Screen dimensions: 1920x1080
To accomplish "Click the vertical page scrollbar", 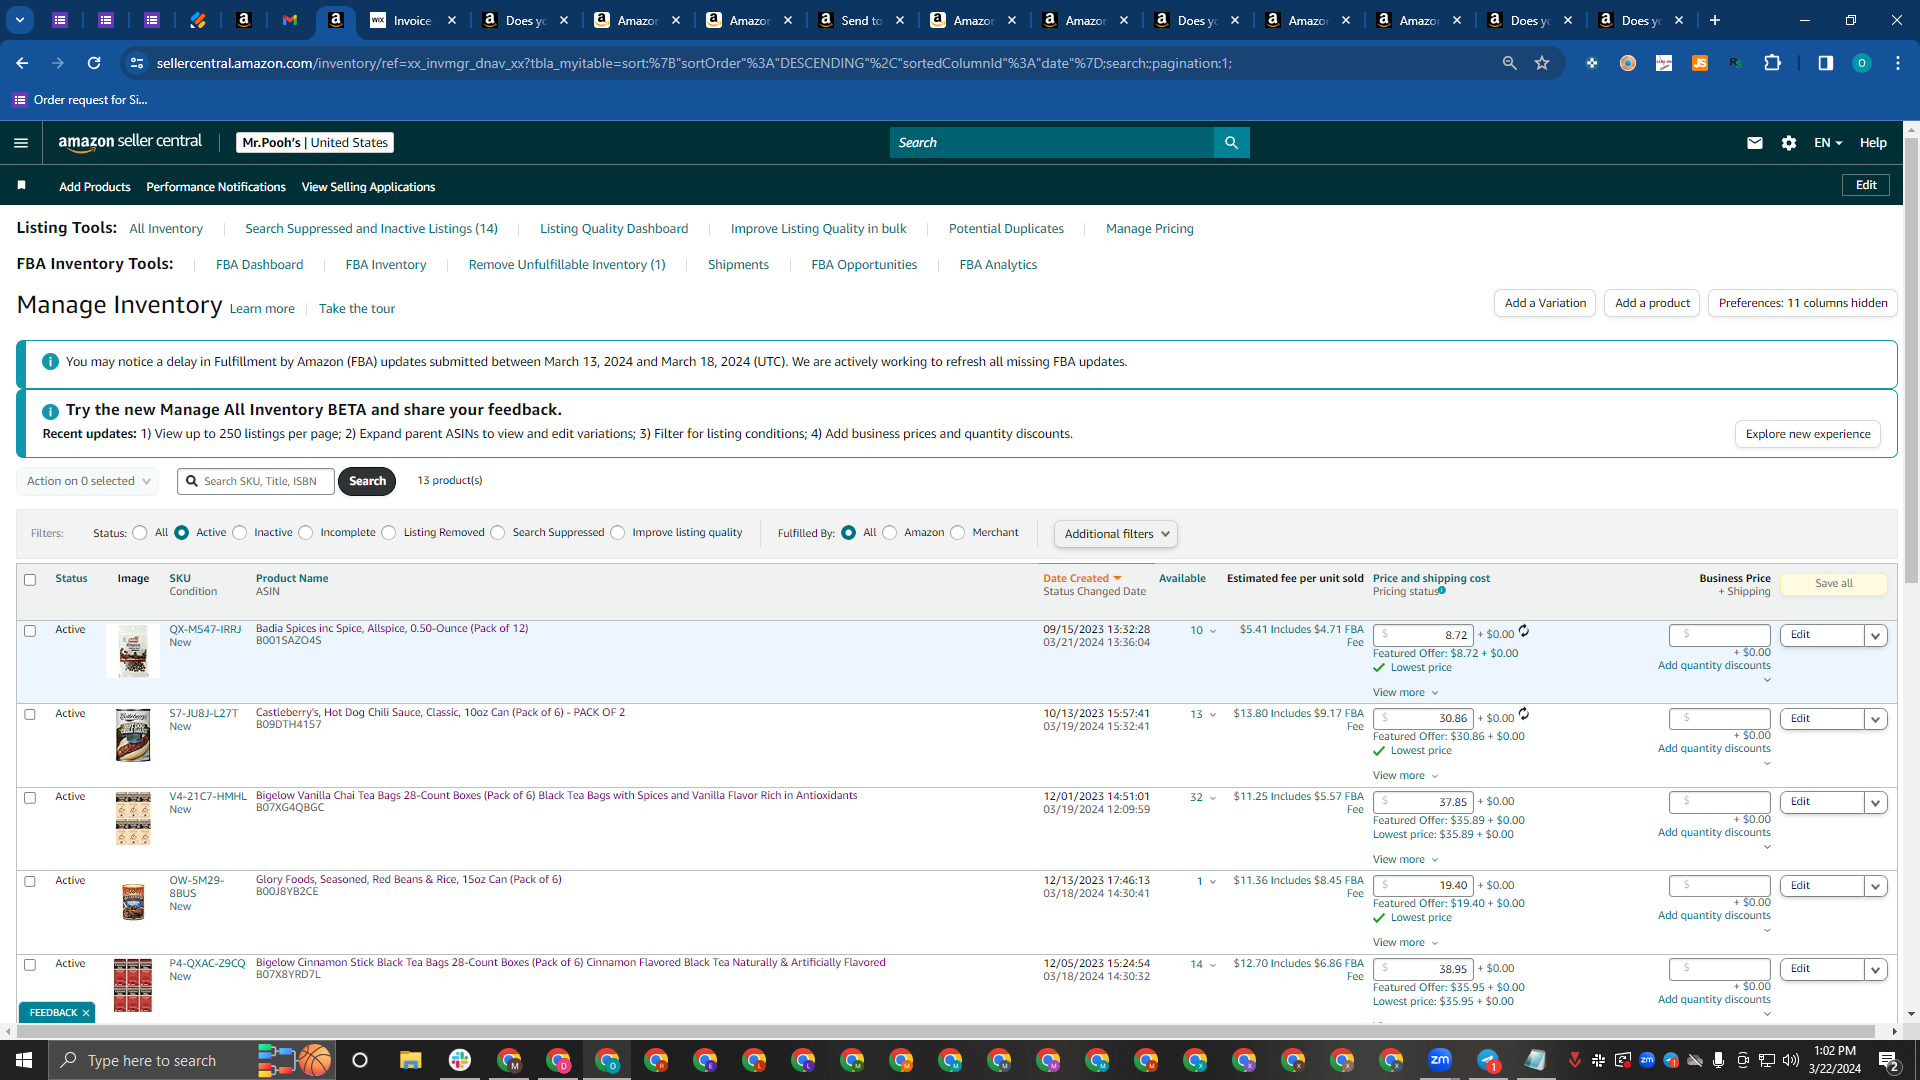I will click(1911, 360).
